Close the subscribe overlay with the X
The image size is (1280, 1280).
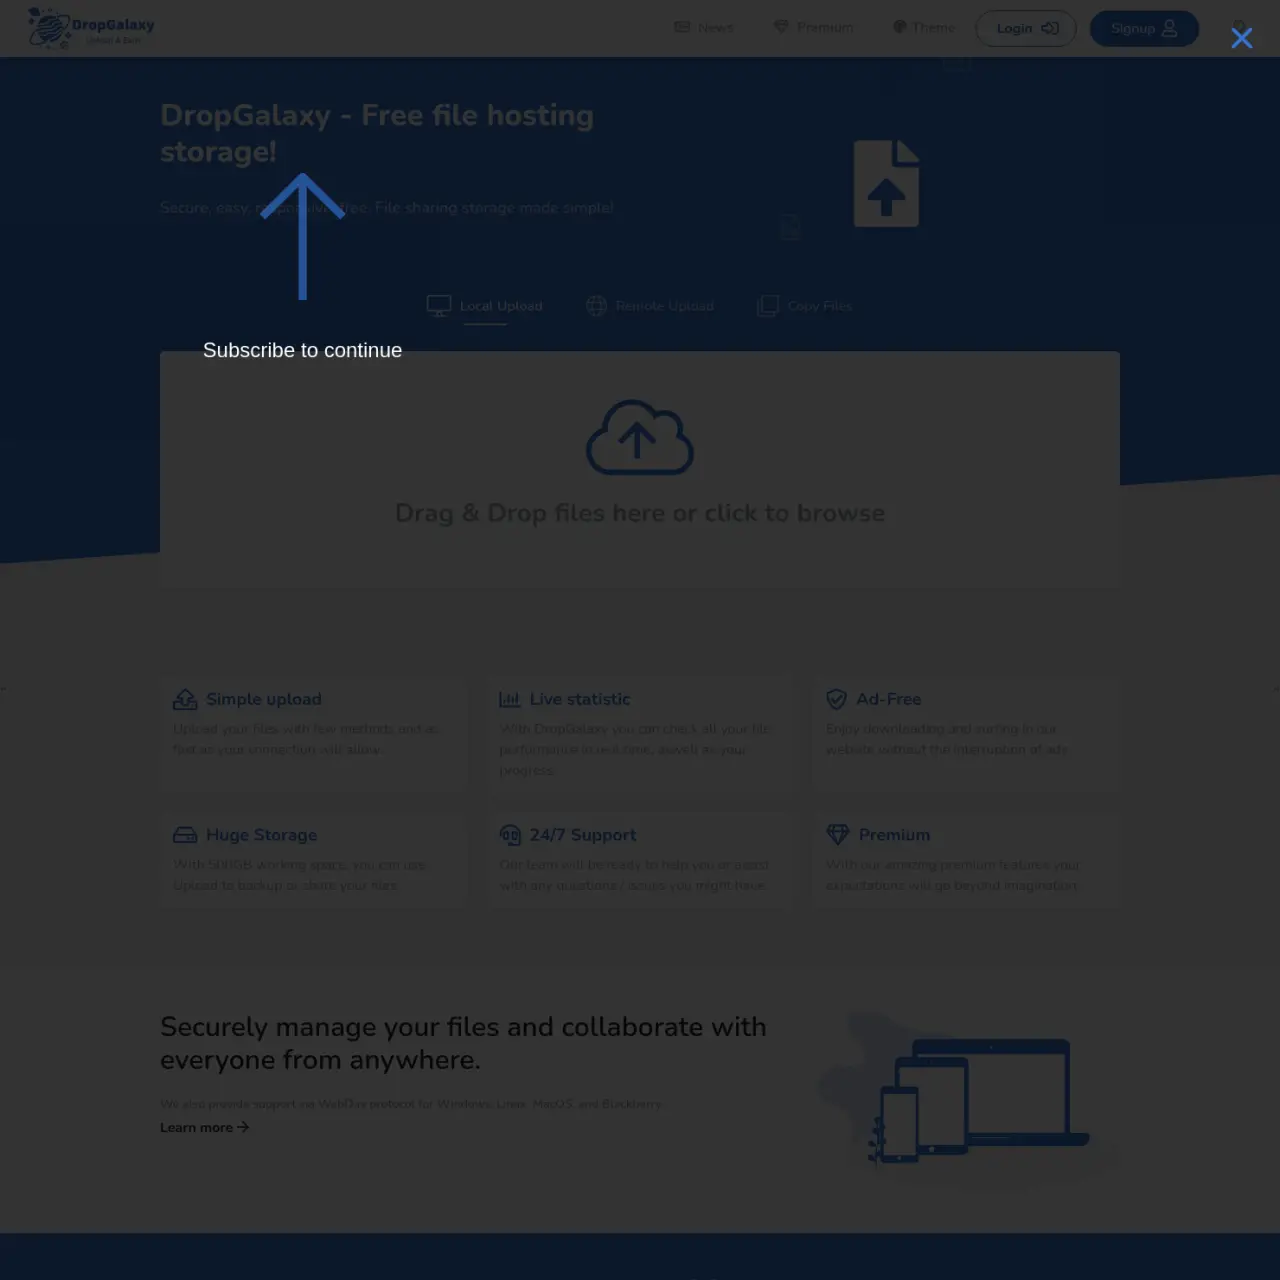pos(1241,38)
